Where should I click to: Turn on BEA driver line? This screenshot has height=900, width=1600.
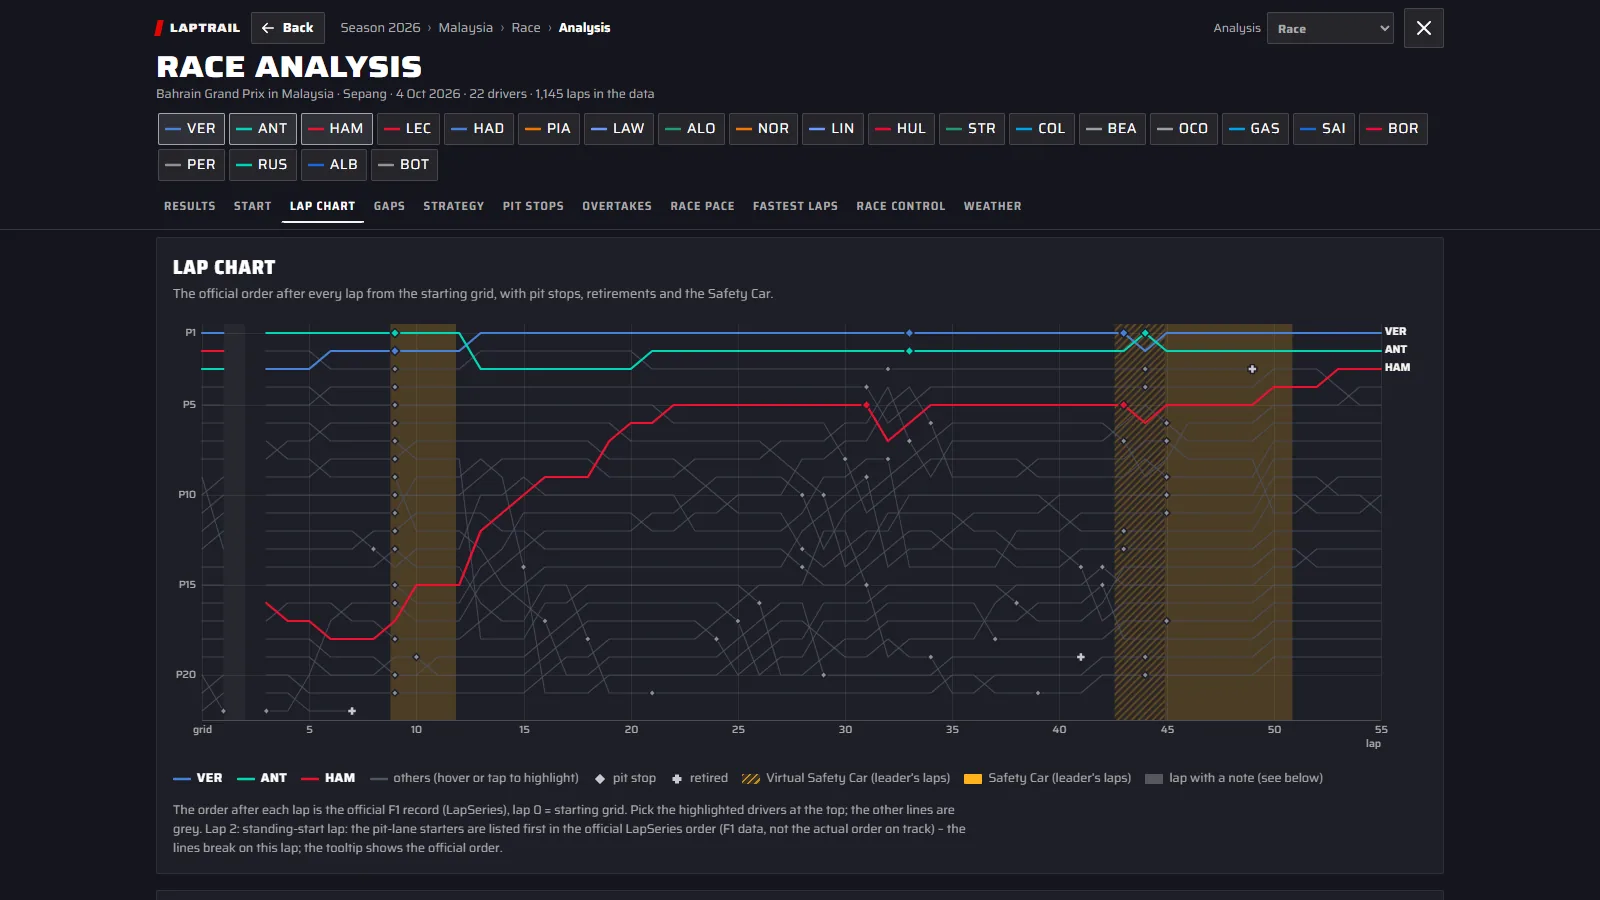tap(1112, 129)
